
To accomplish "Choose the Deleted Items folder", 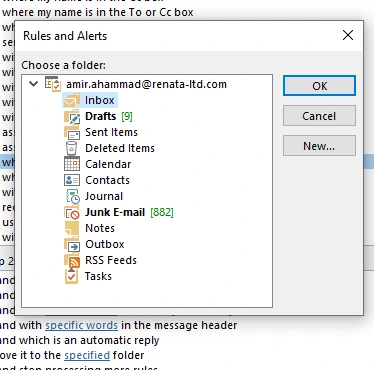I will pos(120,148).
